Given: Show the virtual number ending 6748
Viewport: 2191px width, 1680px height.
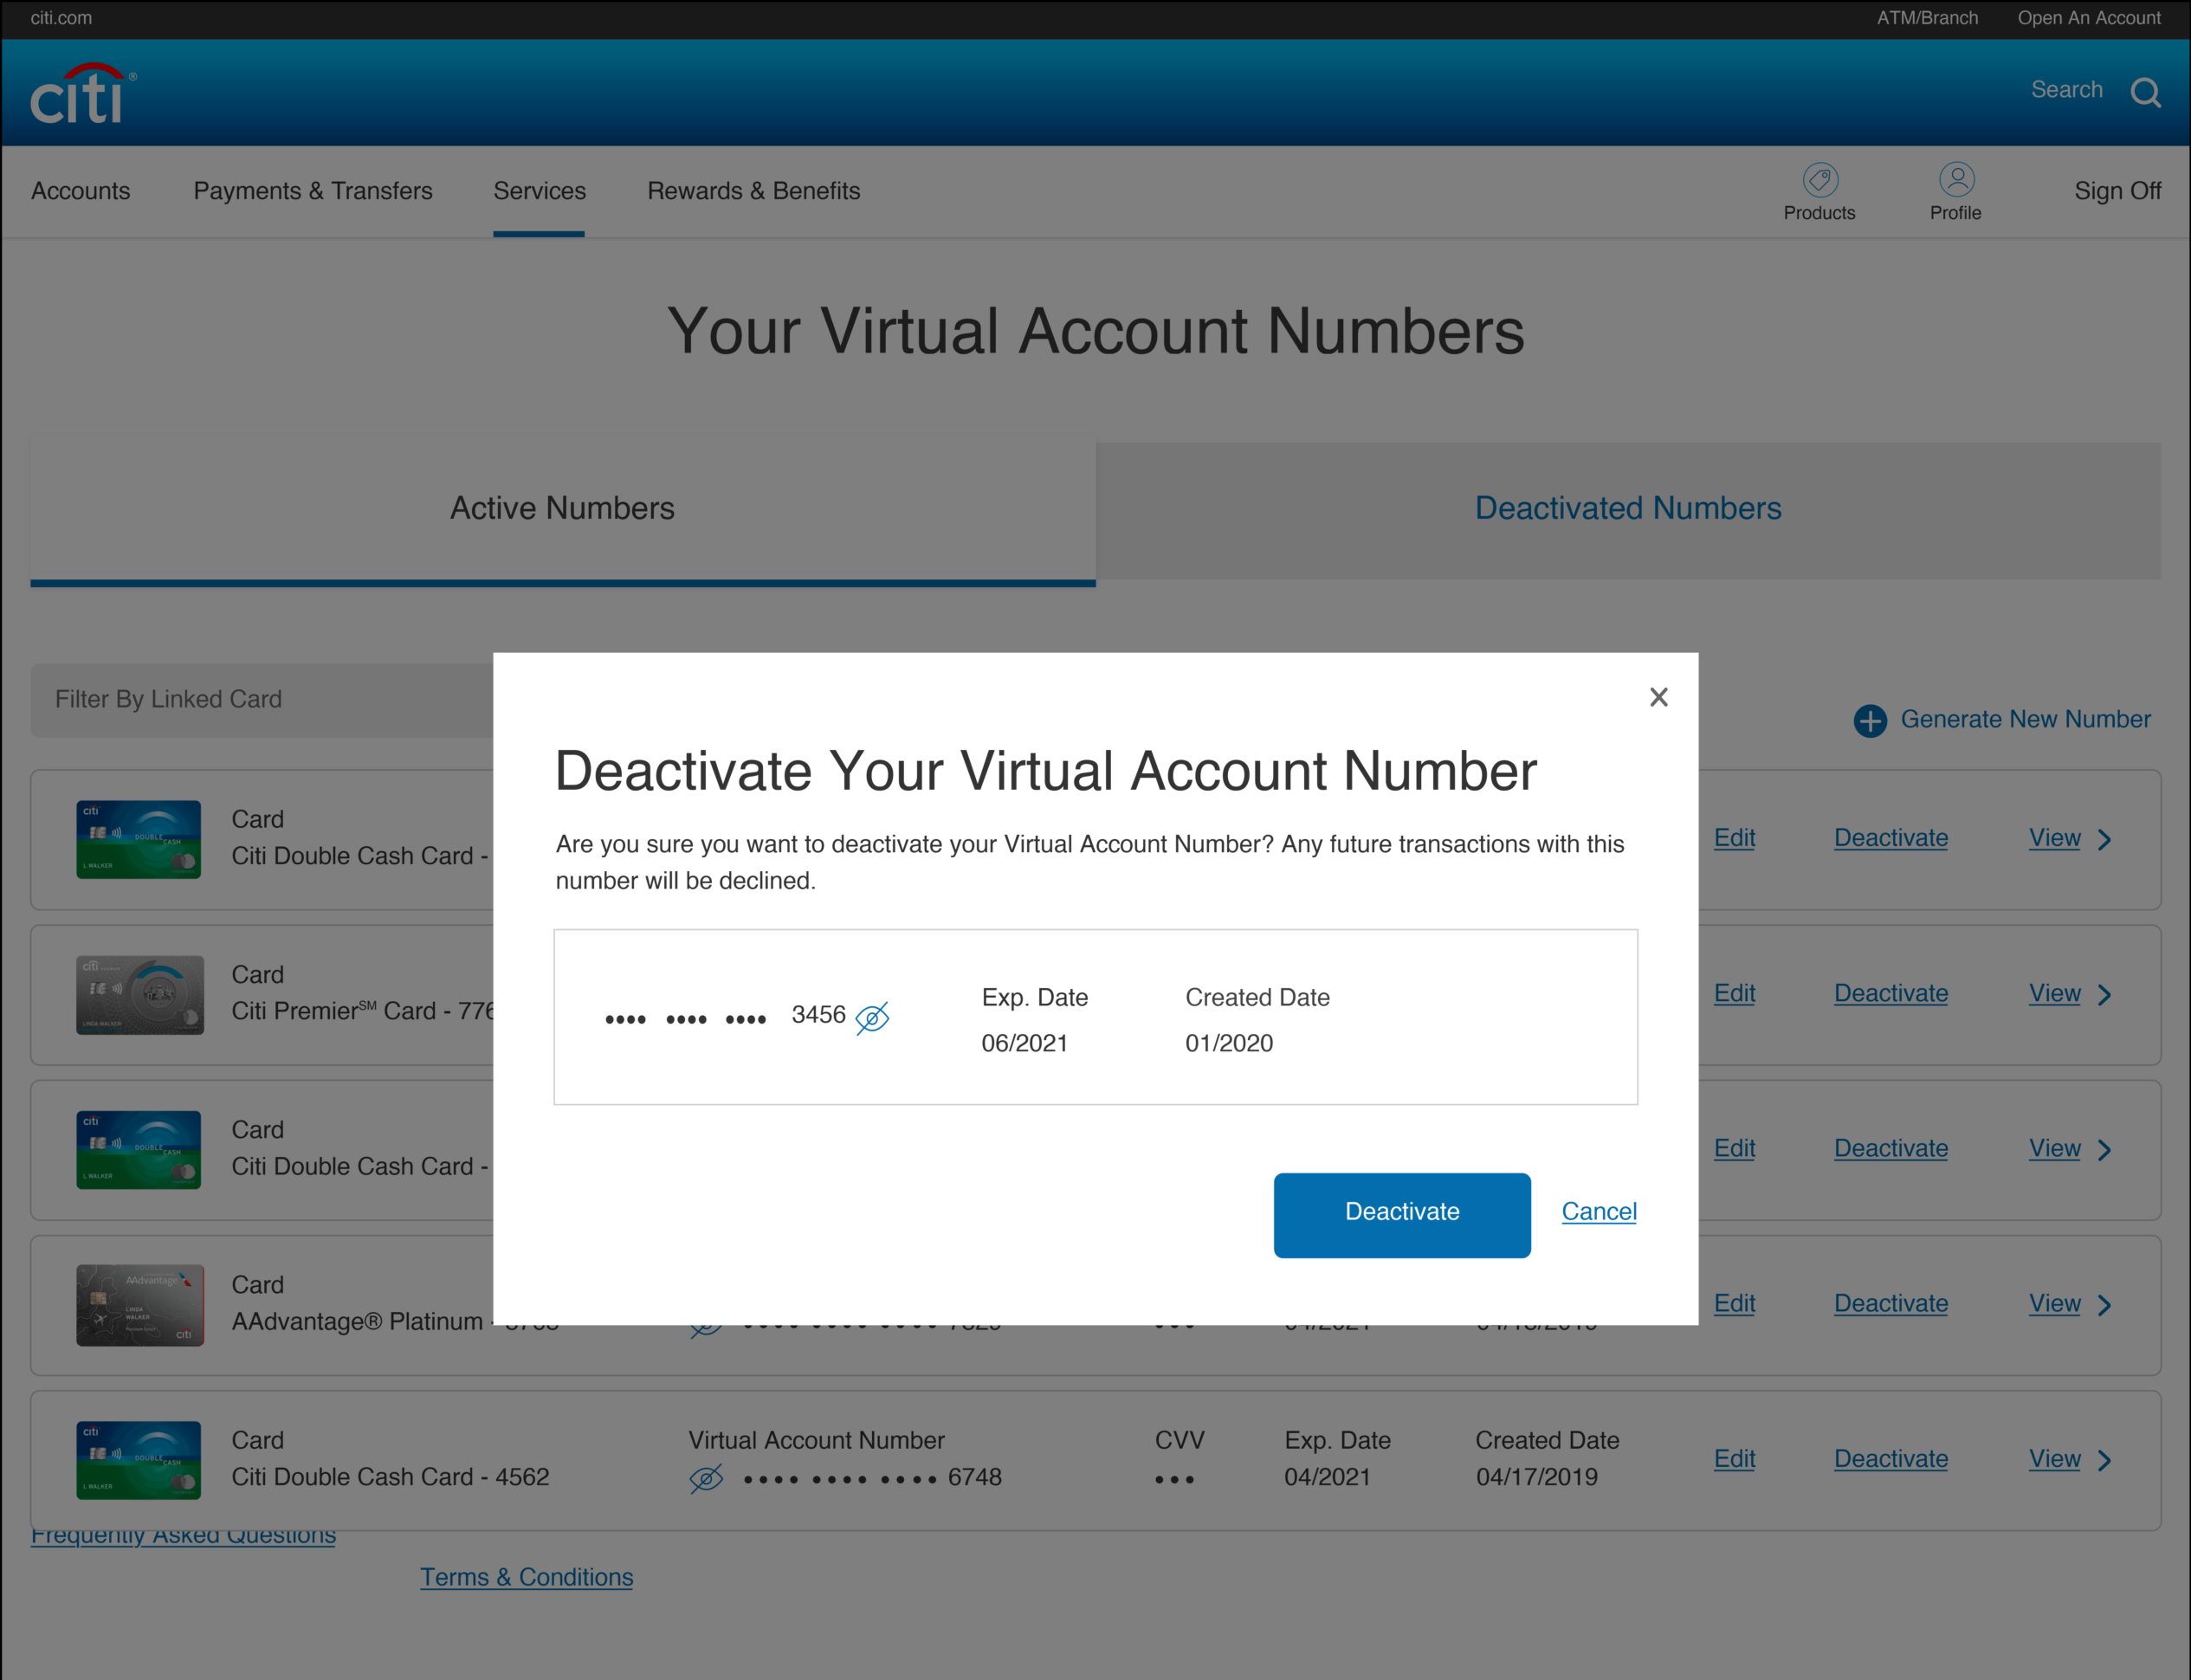Looking at the screenshot, I should (706, 1477).
